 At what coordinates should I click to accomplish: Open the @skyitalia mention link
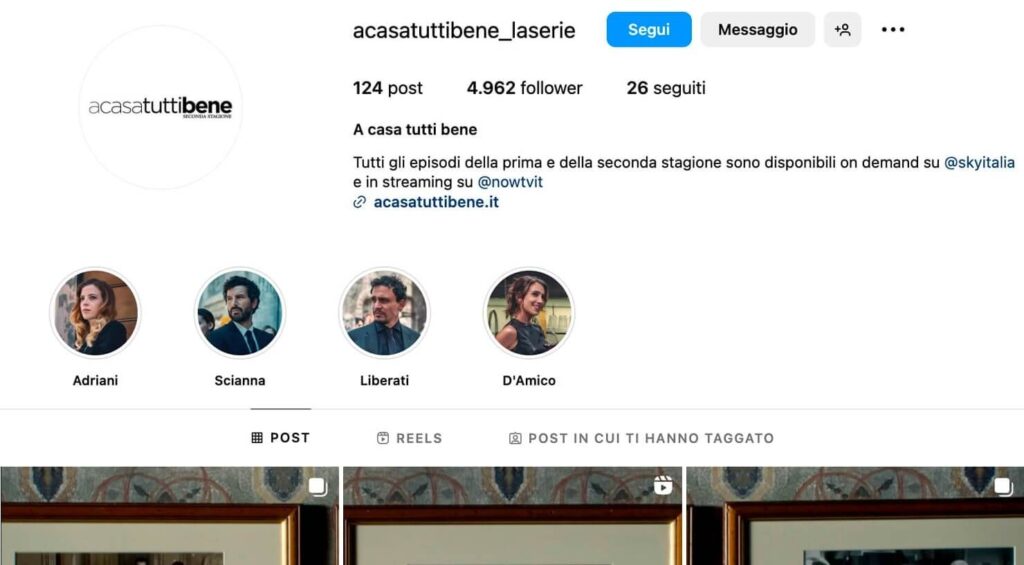point(980,163)
